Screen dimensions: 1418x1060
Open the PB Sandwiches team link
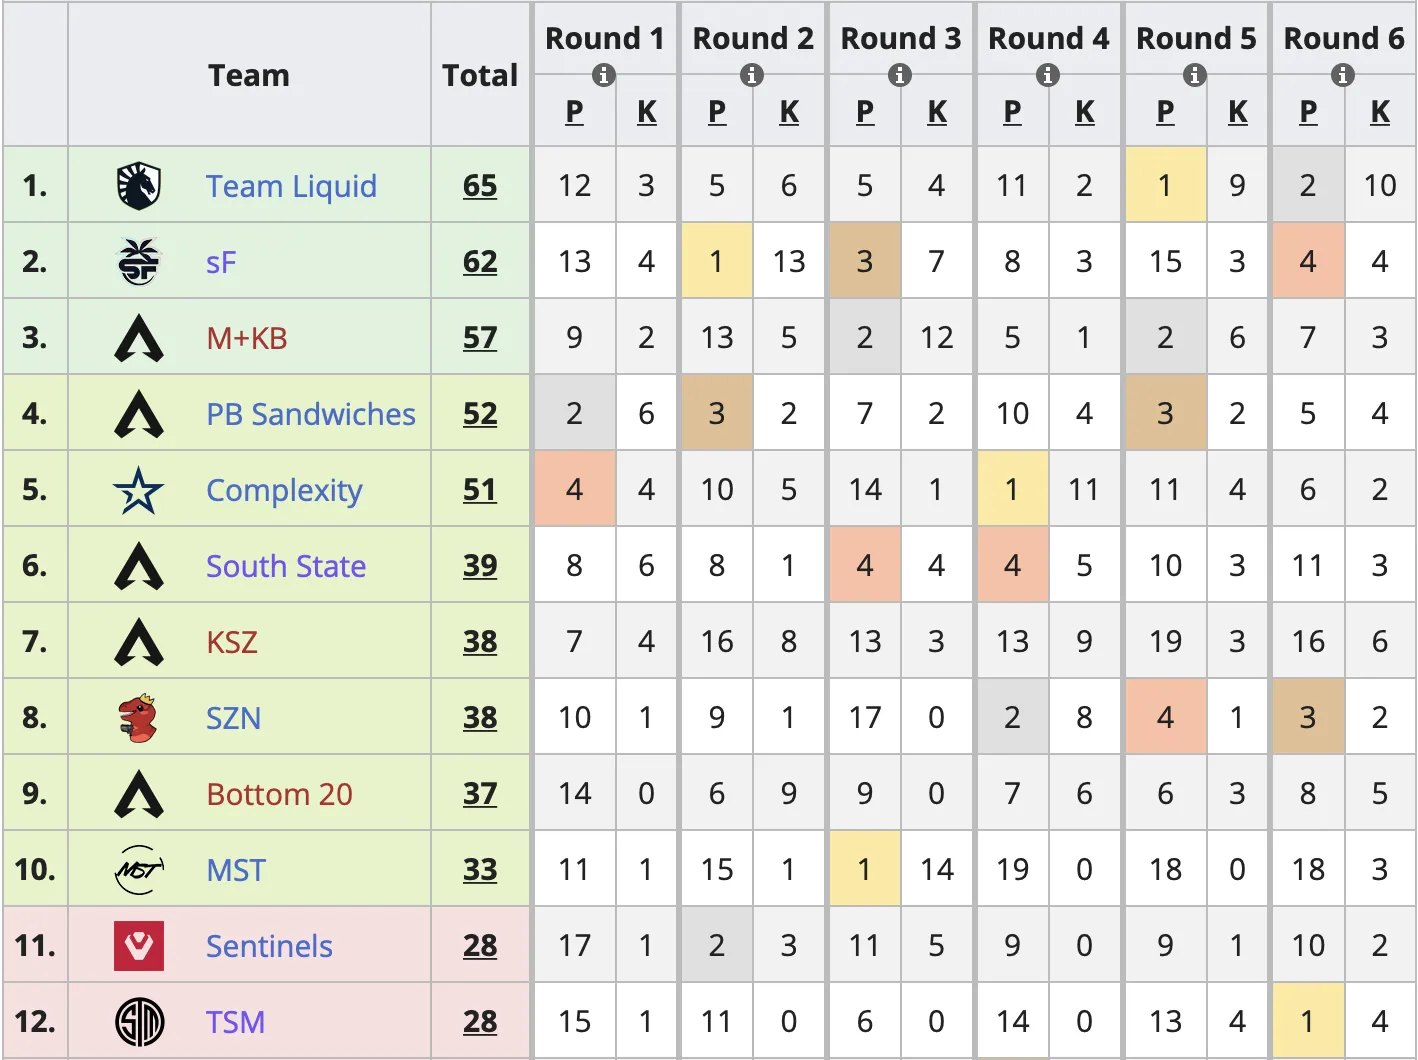310,414
